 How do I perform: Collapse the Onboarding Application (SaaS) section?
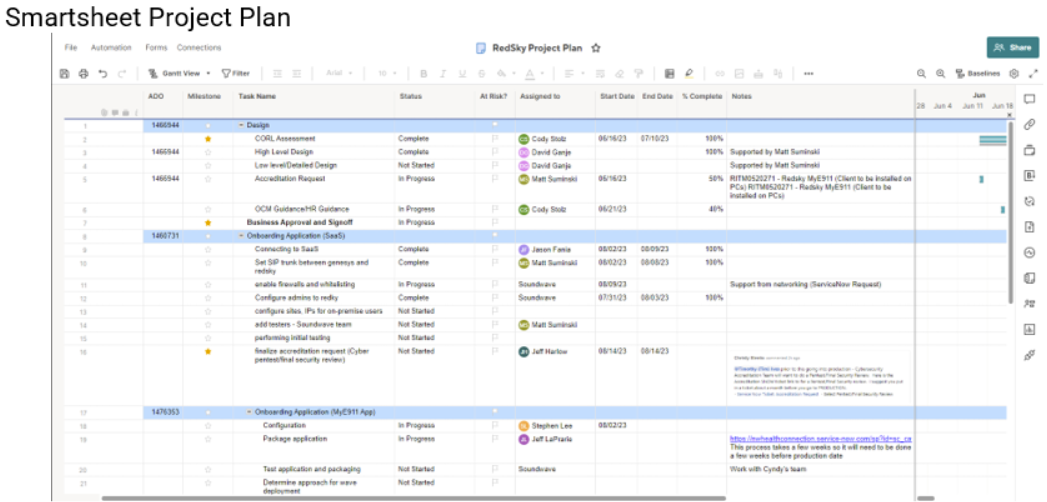coord(242,236)
